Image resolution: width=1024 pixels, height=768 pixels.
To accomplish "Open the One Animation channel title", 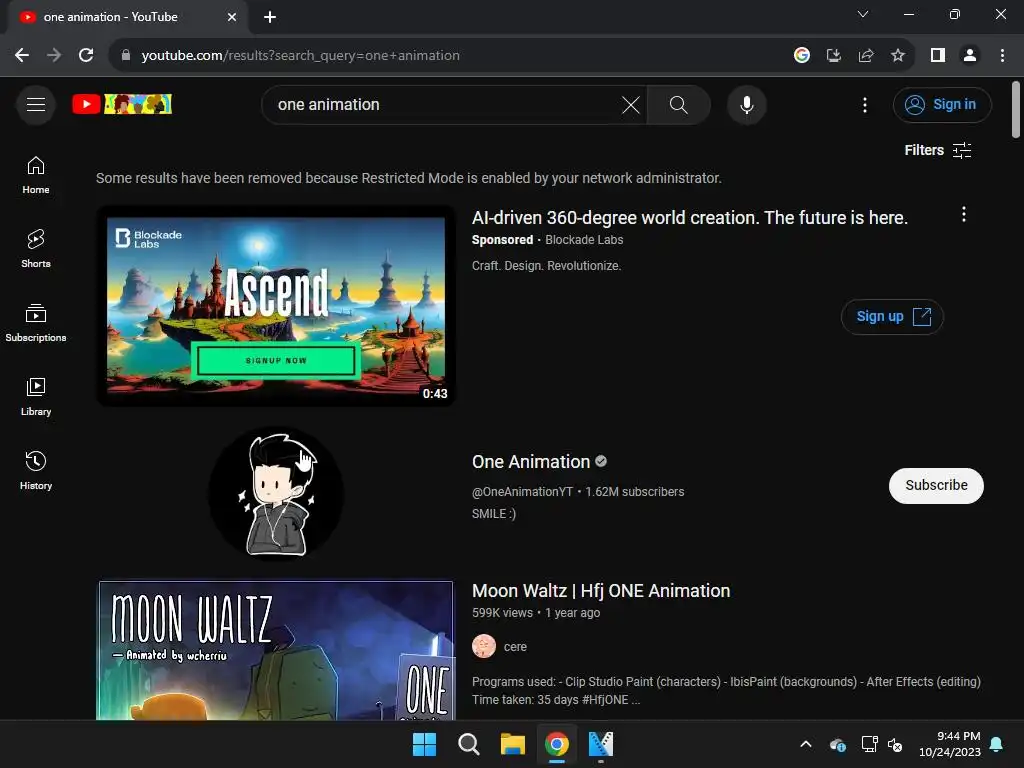I will pos(531,462).
